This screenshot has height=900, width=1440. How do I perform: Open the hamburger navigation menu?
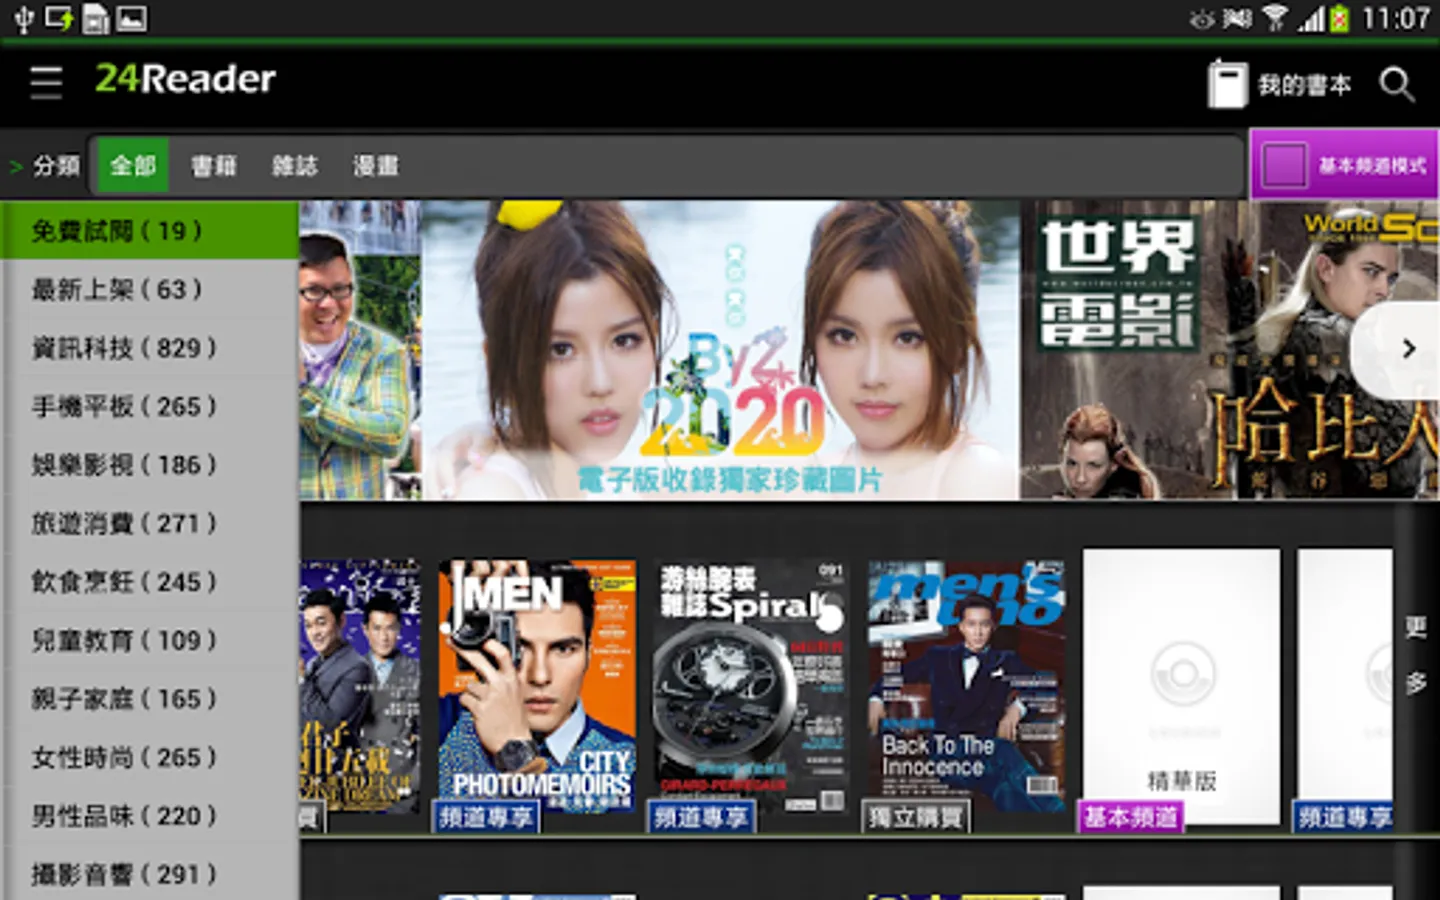46,82
